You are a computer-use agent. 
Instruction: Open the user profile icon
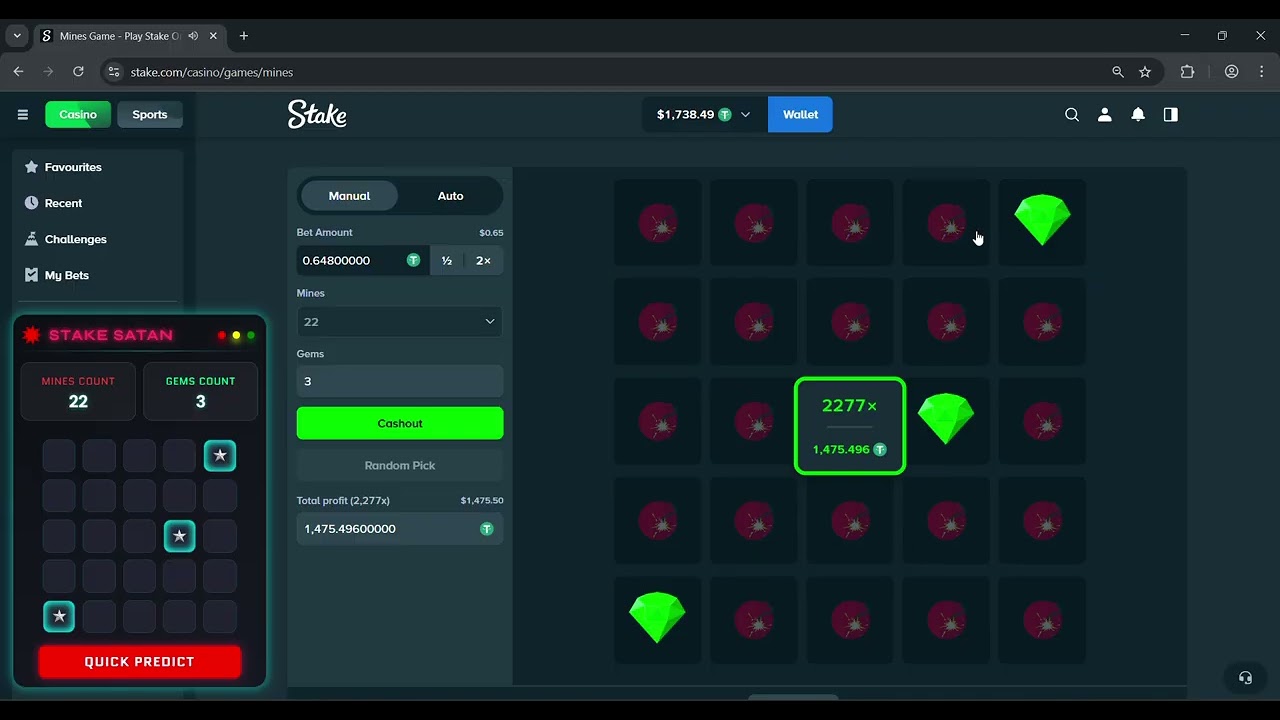tap(1105, 114)
